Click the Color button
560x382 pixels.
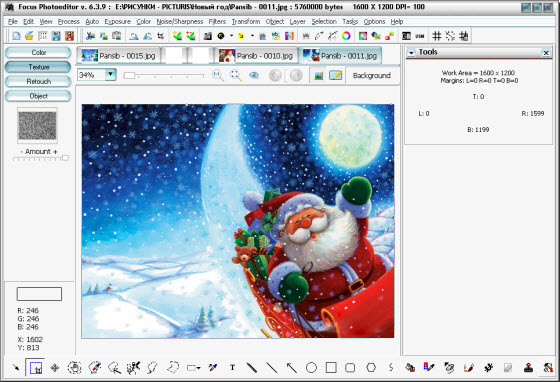point(38,52)
